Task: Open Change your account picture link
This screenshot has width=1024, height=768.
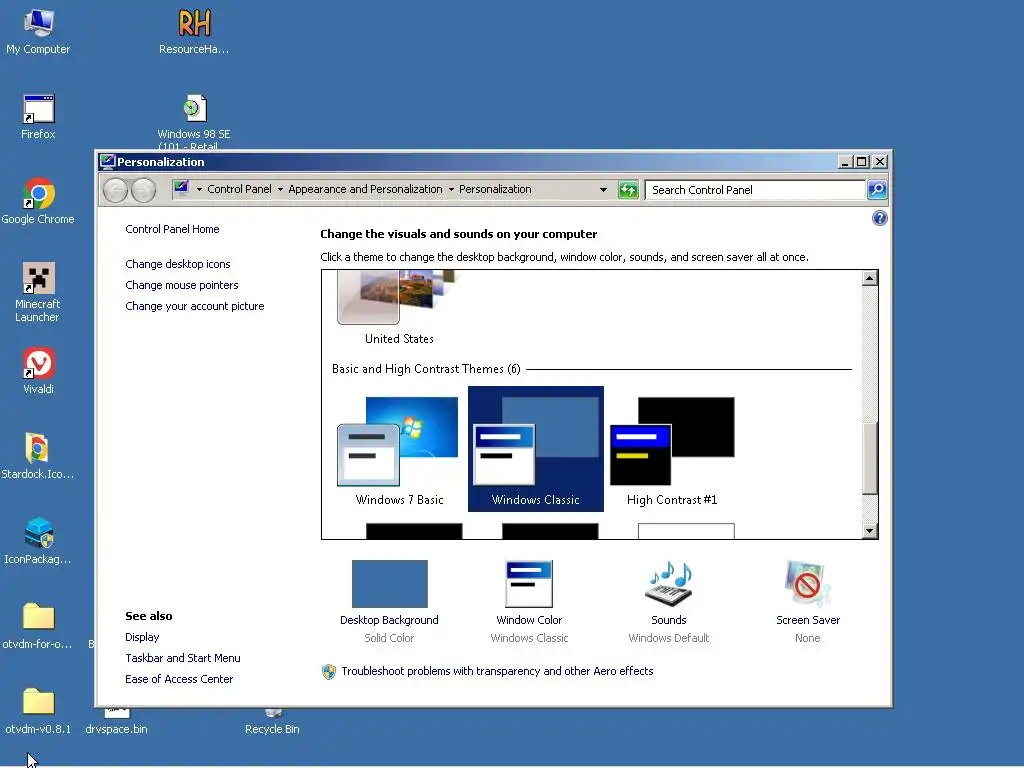Action: (195, 306)
